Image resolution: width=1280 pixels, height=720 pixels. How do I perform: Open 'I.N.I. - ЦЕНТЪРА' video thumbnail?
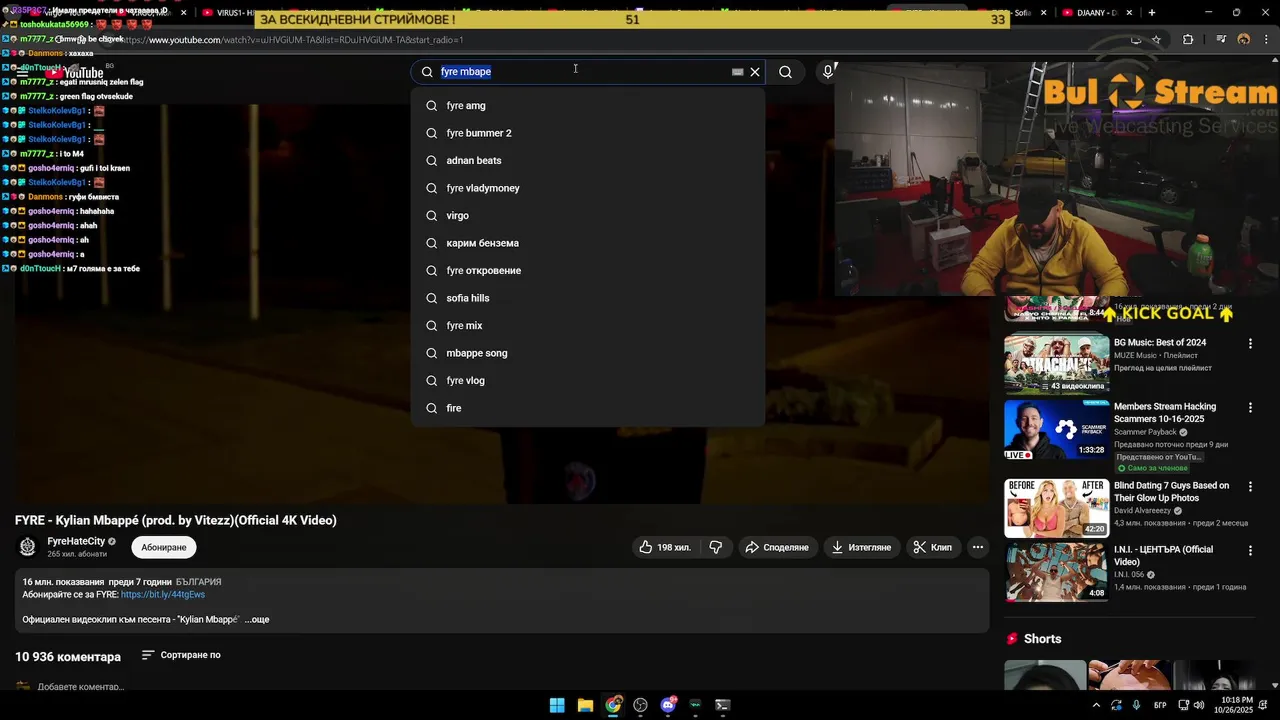point(1056,572)
